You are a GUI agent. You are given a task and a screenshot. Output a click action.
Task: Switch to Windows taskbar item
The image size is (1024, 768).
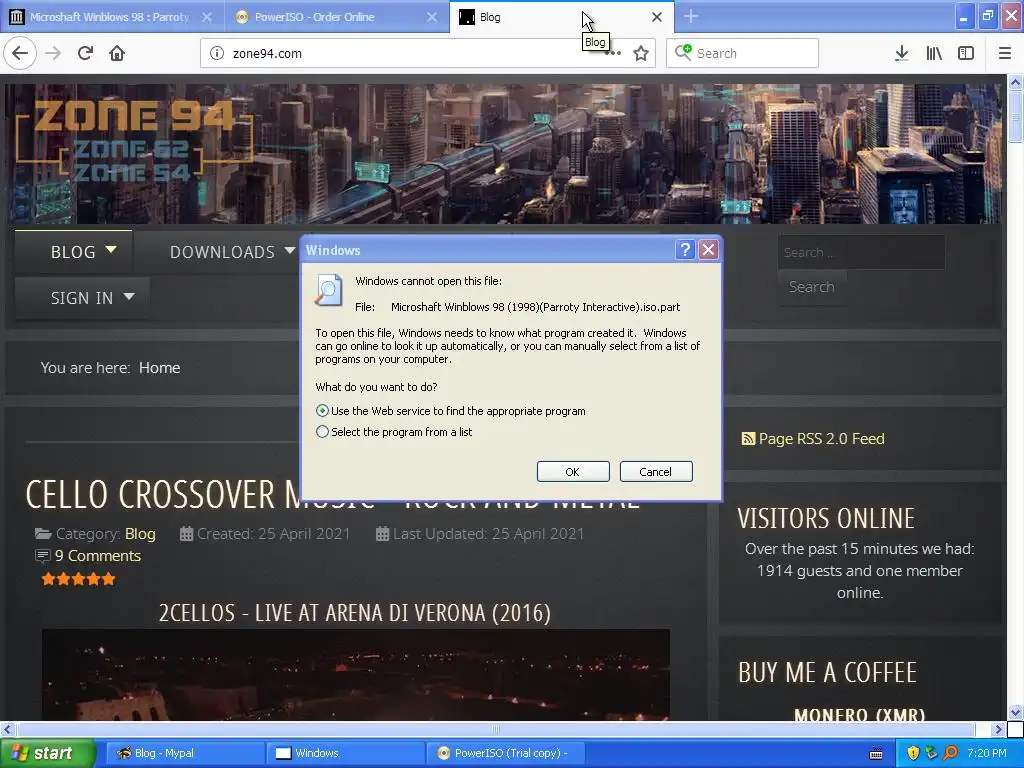click(x=346, y=753)
